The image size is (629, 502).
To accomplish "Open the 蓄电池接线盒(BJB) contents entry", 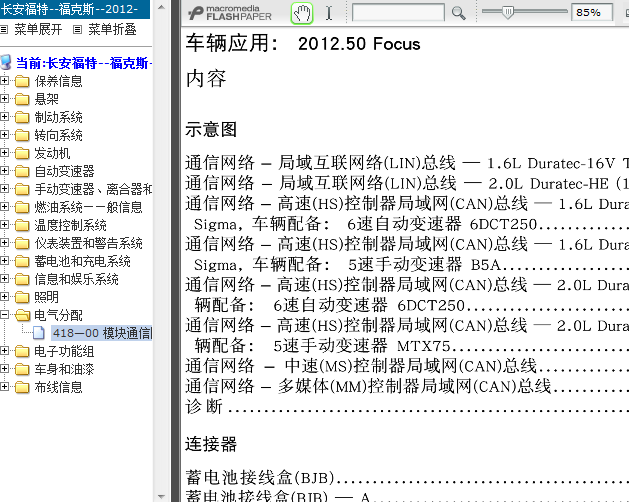I will click(407, 478).
